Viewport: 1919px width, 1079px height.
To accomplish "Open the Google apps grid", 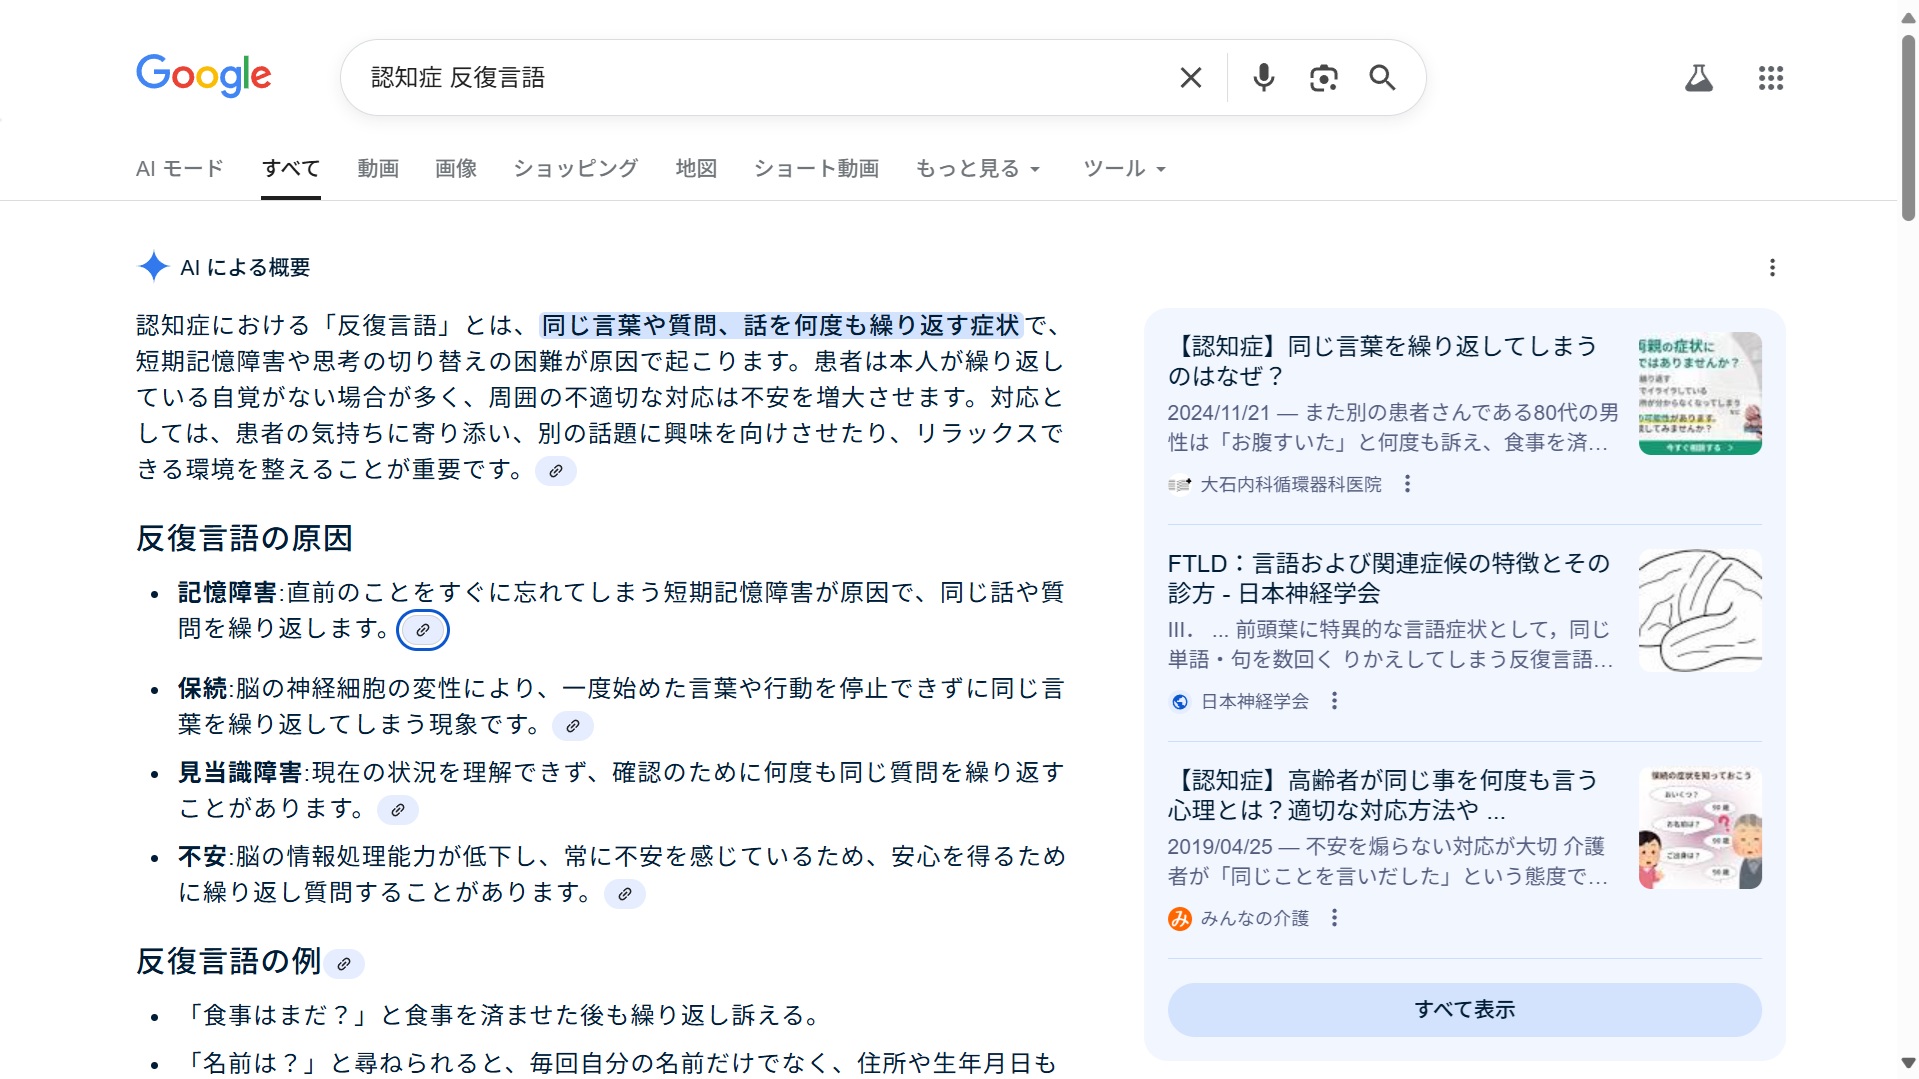I will [1770, 78].
